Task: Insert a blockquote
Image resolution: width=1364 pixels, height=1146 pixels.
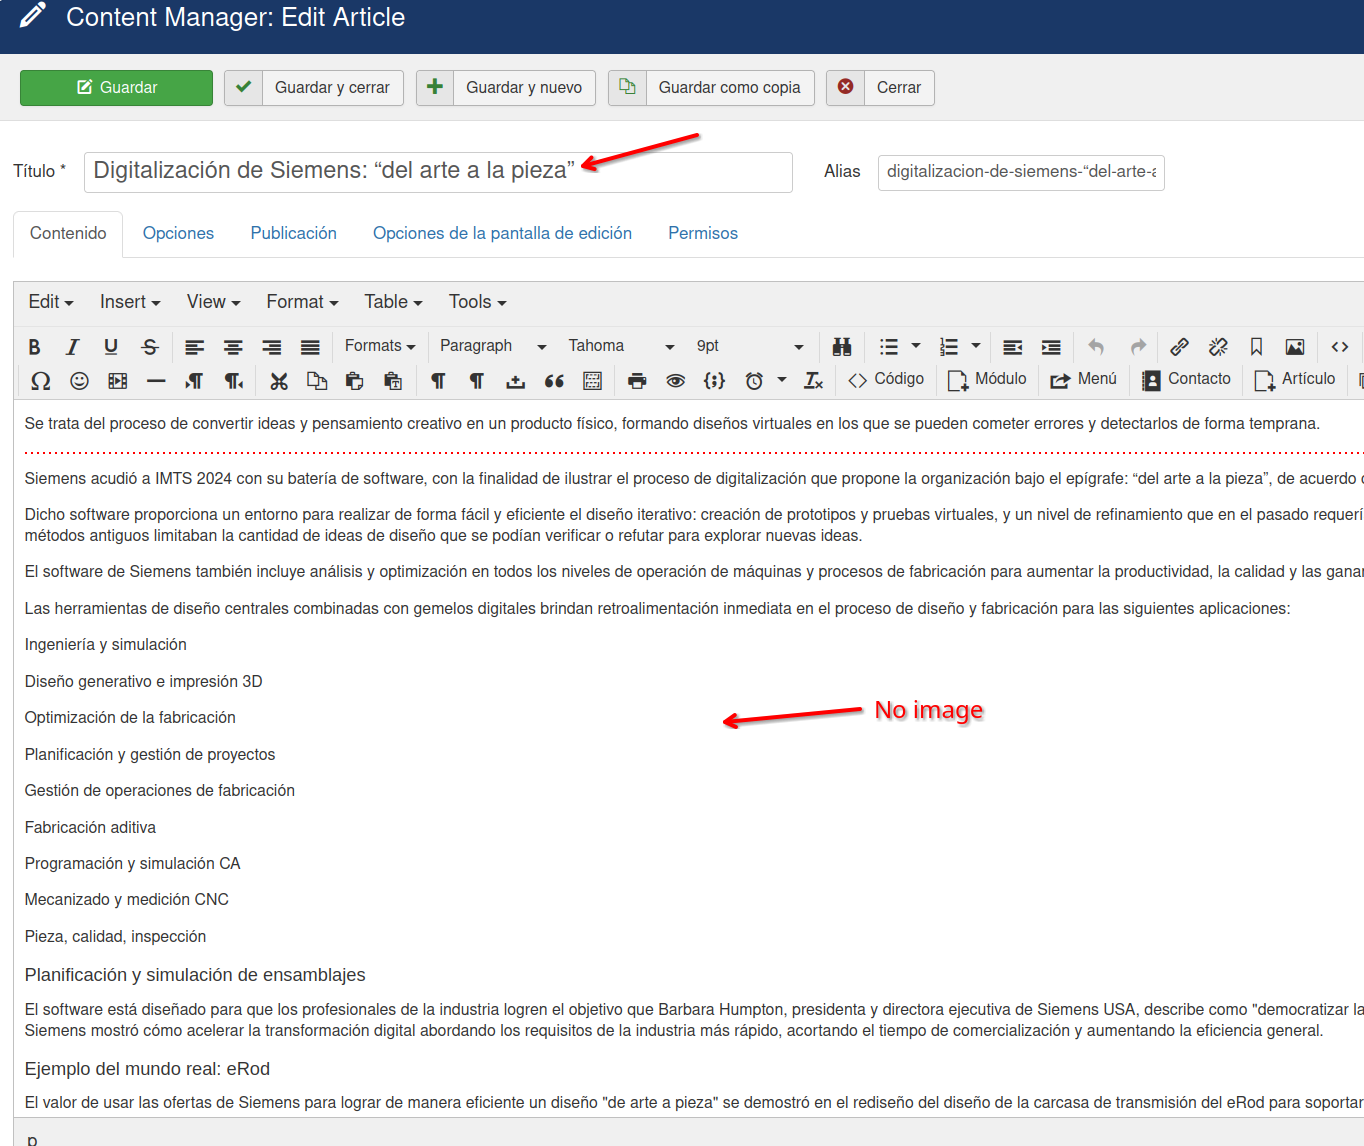Action: tap(554, 380)
